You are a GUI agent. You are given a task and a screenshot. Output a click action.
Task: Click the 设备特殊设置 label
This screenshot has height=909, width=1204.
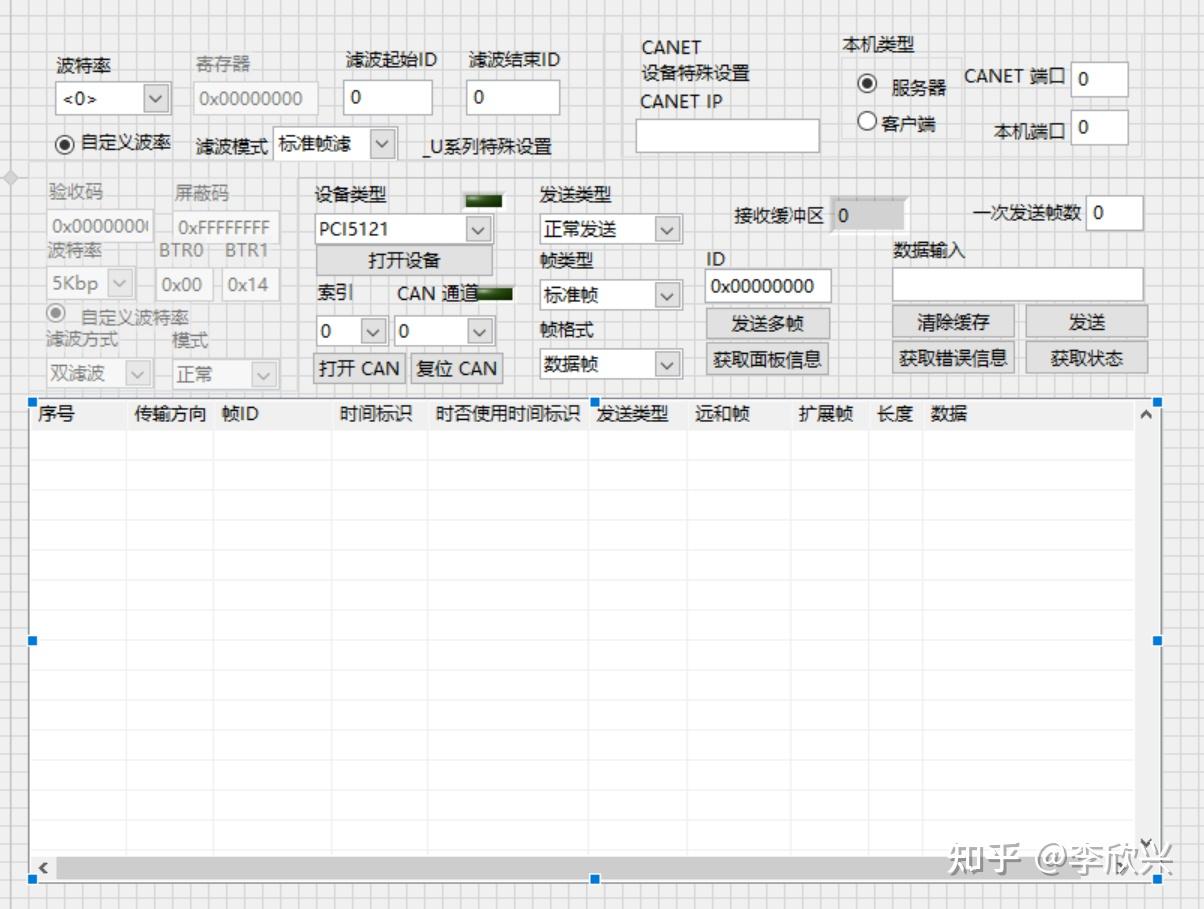coord(695,73)
